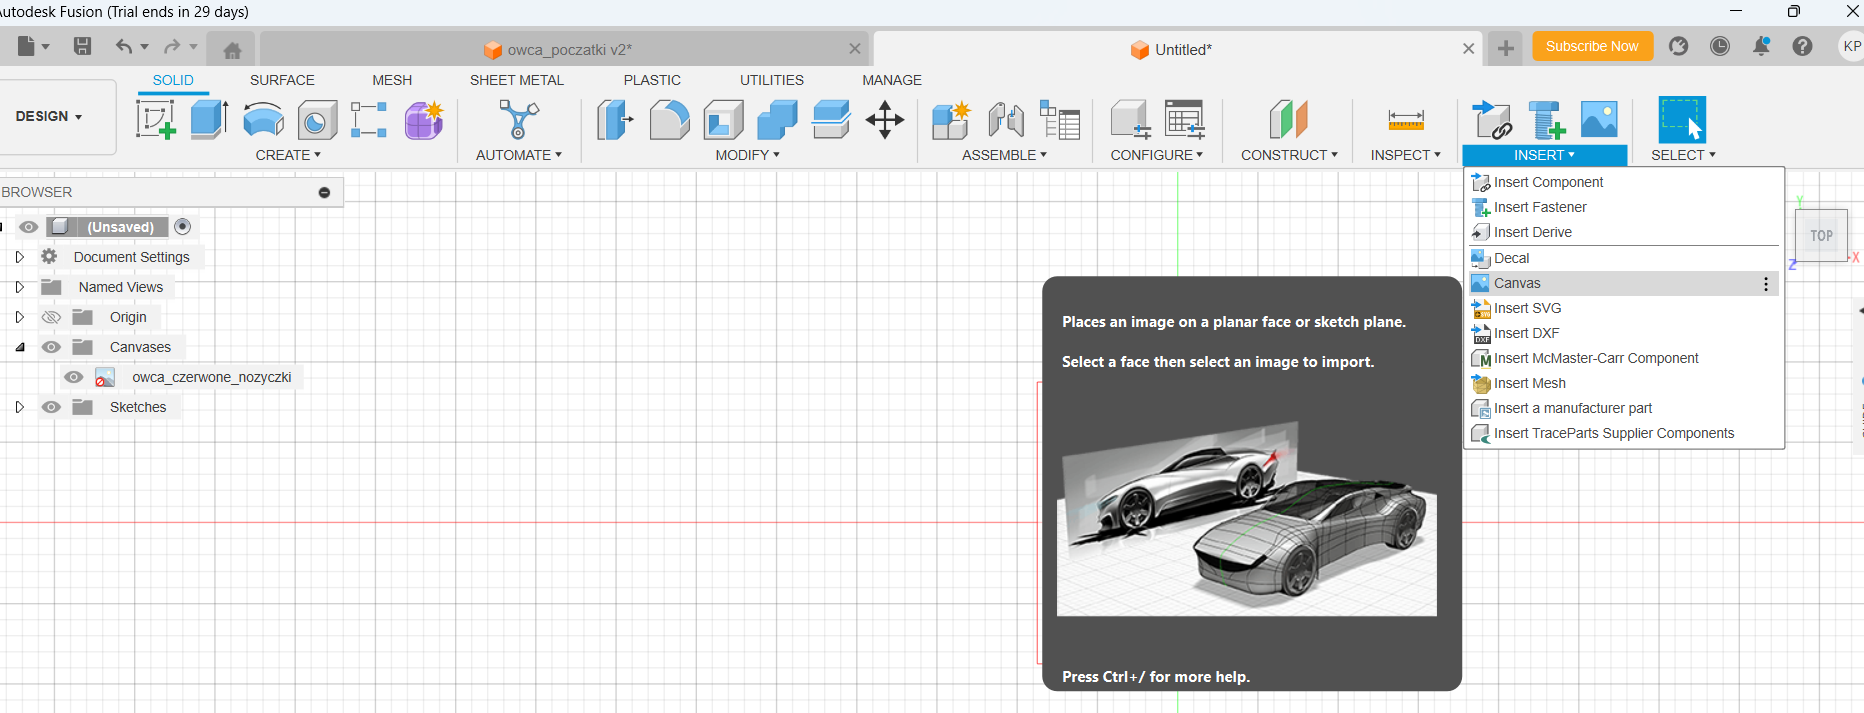1864x713 pixels.
Task: Hide the owca_czerwone_nozyczki canvas
Action: pyautogui.click(x=74, y=377)
